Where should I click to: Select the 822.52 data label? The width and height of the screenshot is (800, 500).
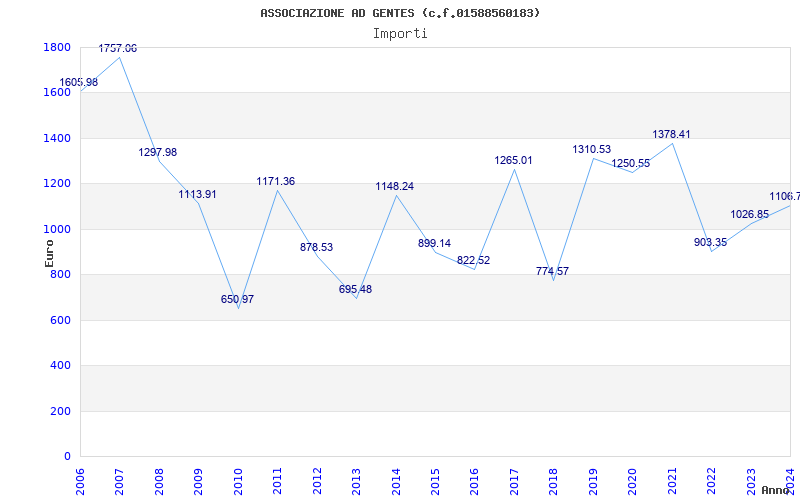pos(473,260)
